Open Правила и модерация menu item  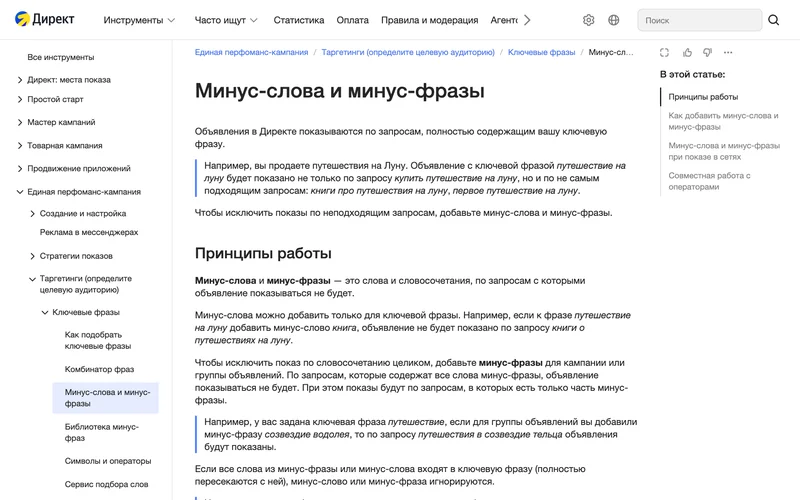pos(430,20)
